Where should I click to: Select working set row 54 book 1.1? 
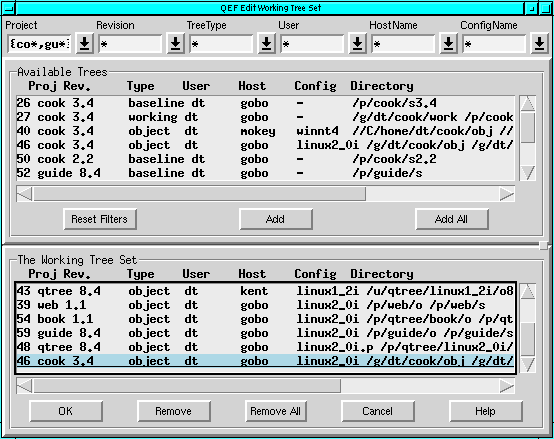coord(265,319)
